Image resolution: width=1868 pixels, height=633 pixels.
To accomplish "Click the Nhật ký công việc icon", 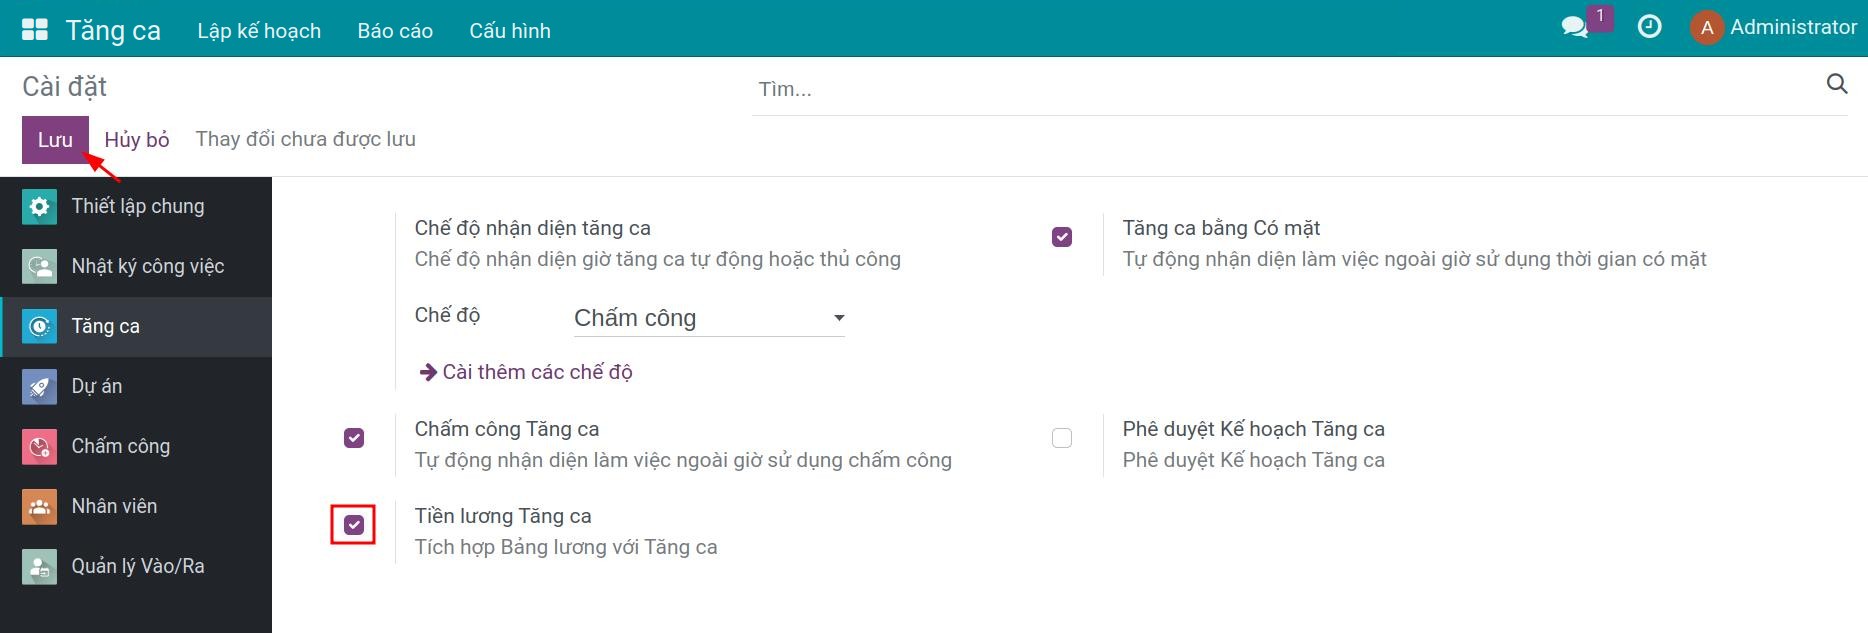I will 39,267.
